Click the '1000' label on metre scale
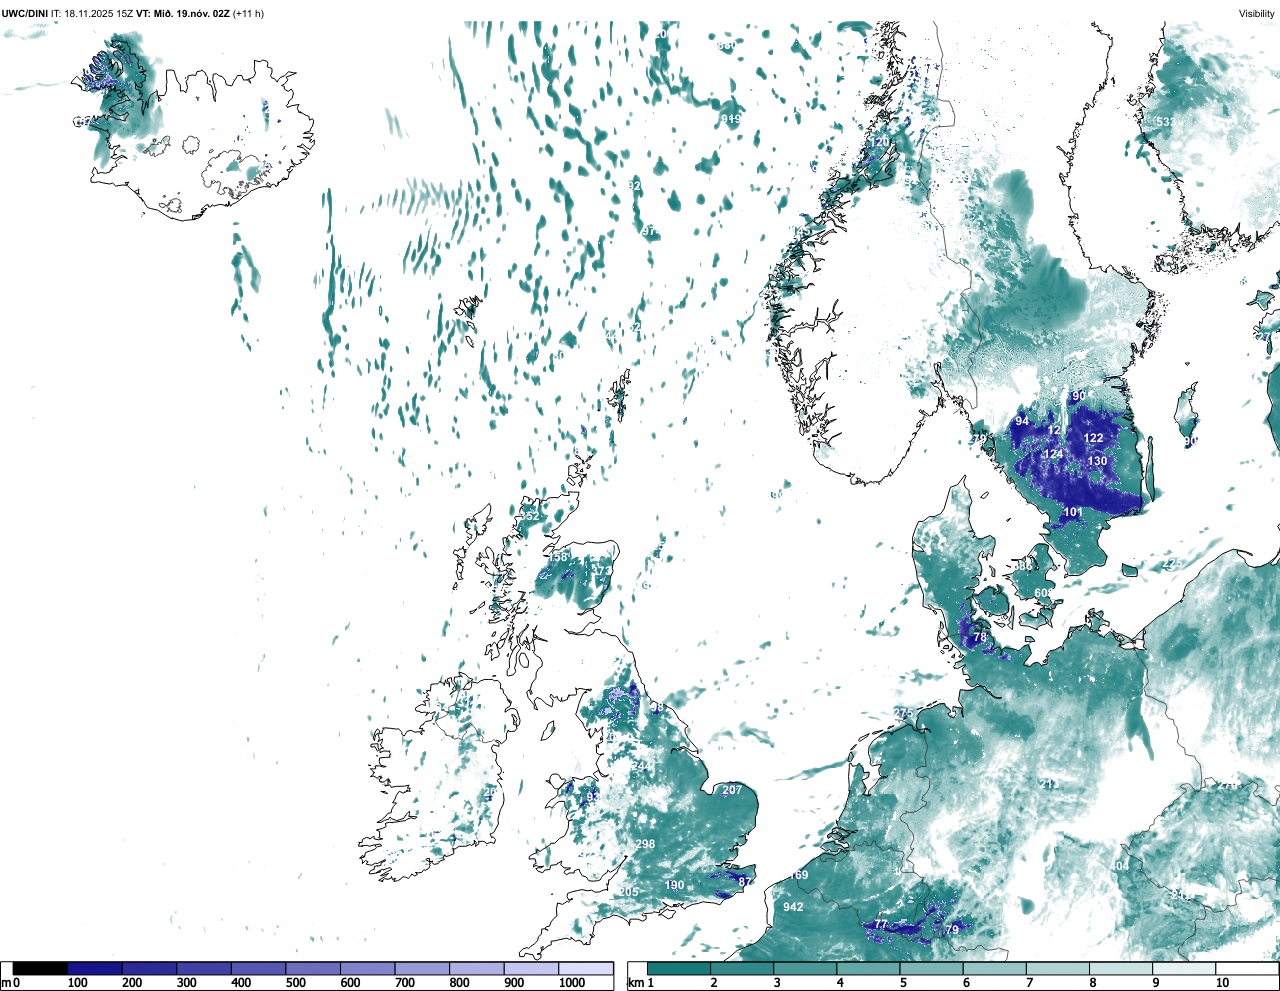Viewport: 1280px width, 991px height. [572, 983]
